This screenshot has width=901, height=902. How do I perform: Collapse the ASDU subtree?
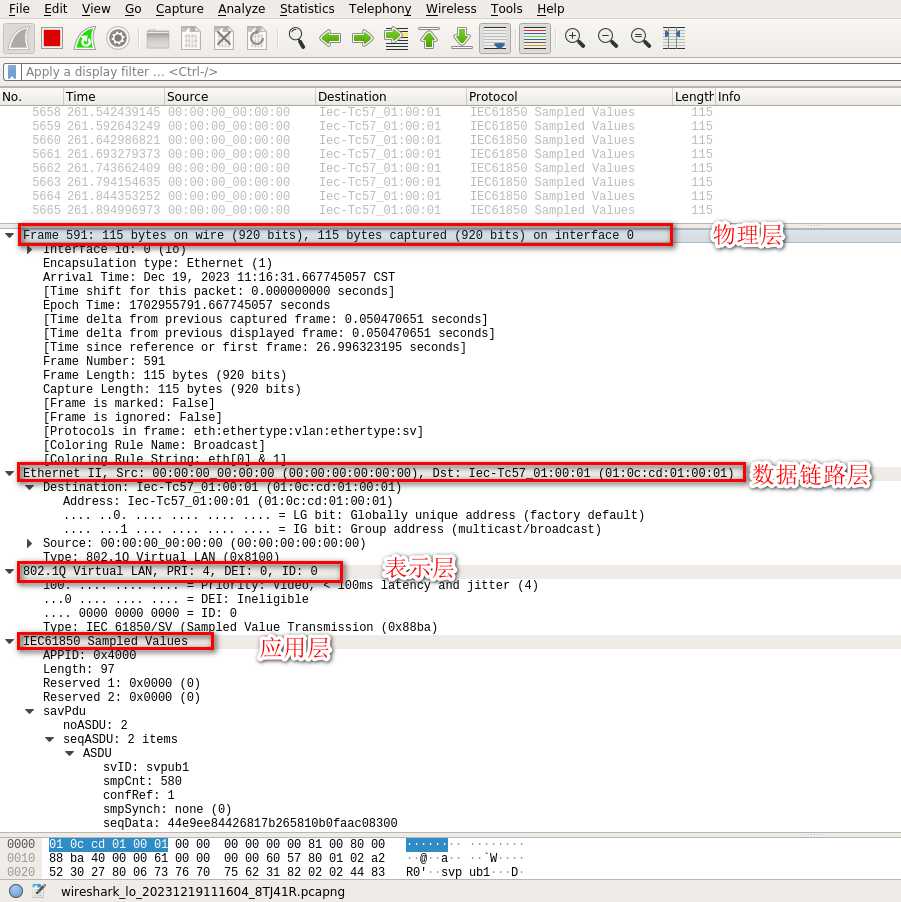[x=70, y=754]
